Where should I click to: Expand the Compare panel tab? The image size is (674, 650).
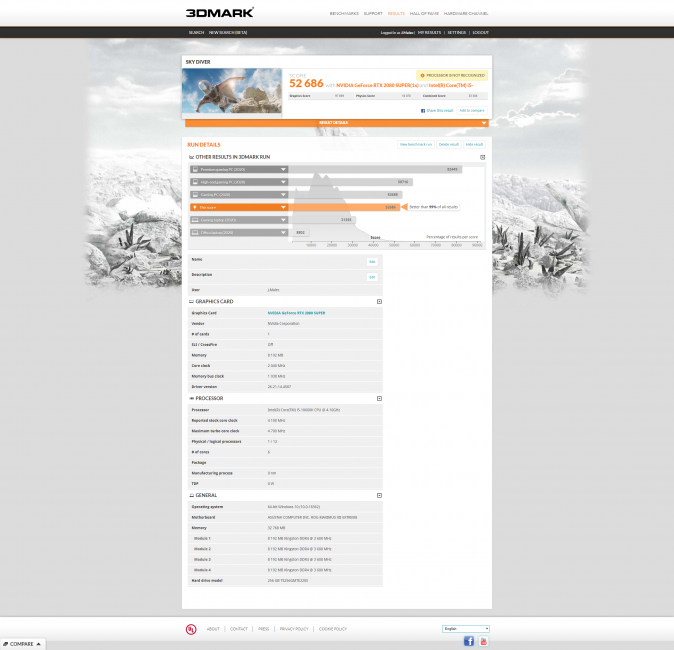(23, 644)
